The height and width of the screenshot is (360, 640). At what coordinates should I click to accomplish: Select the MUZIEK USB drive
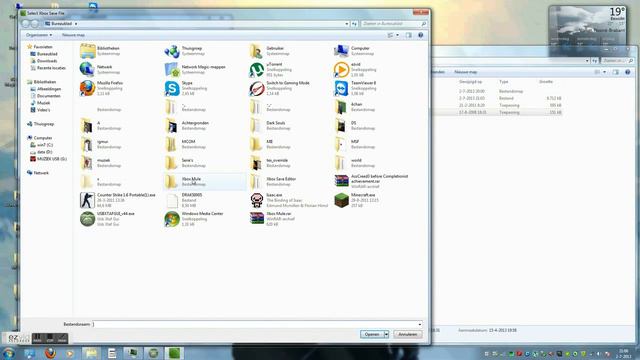click(x=49, y=159)
